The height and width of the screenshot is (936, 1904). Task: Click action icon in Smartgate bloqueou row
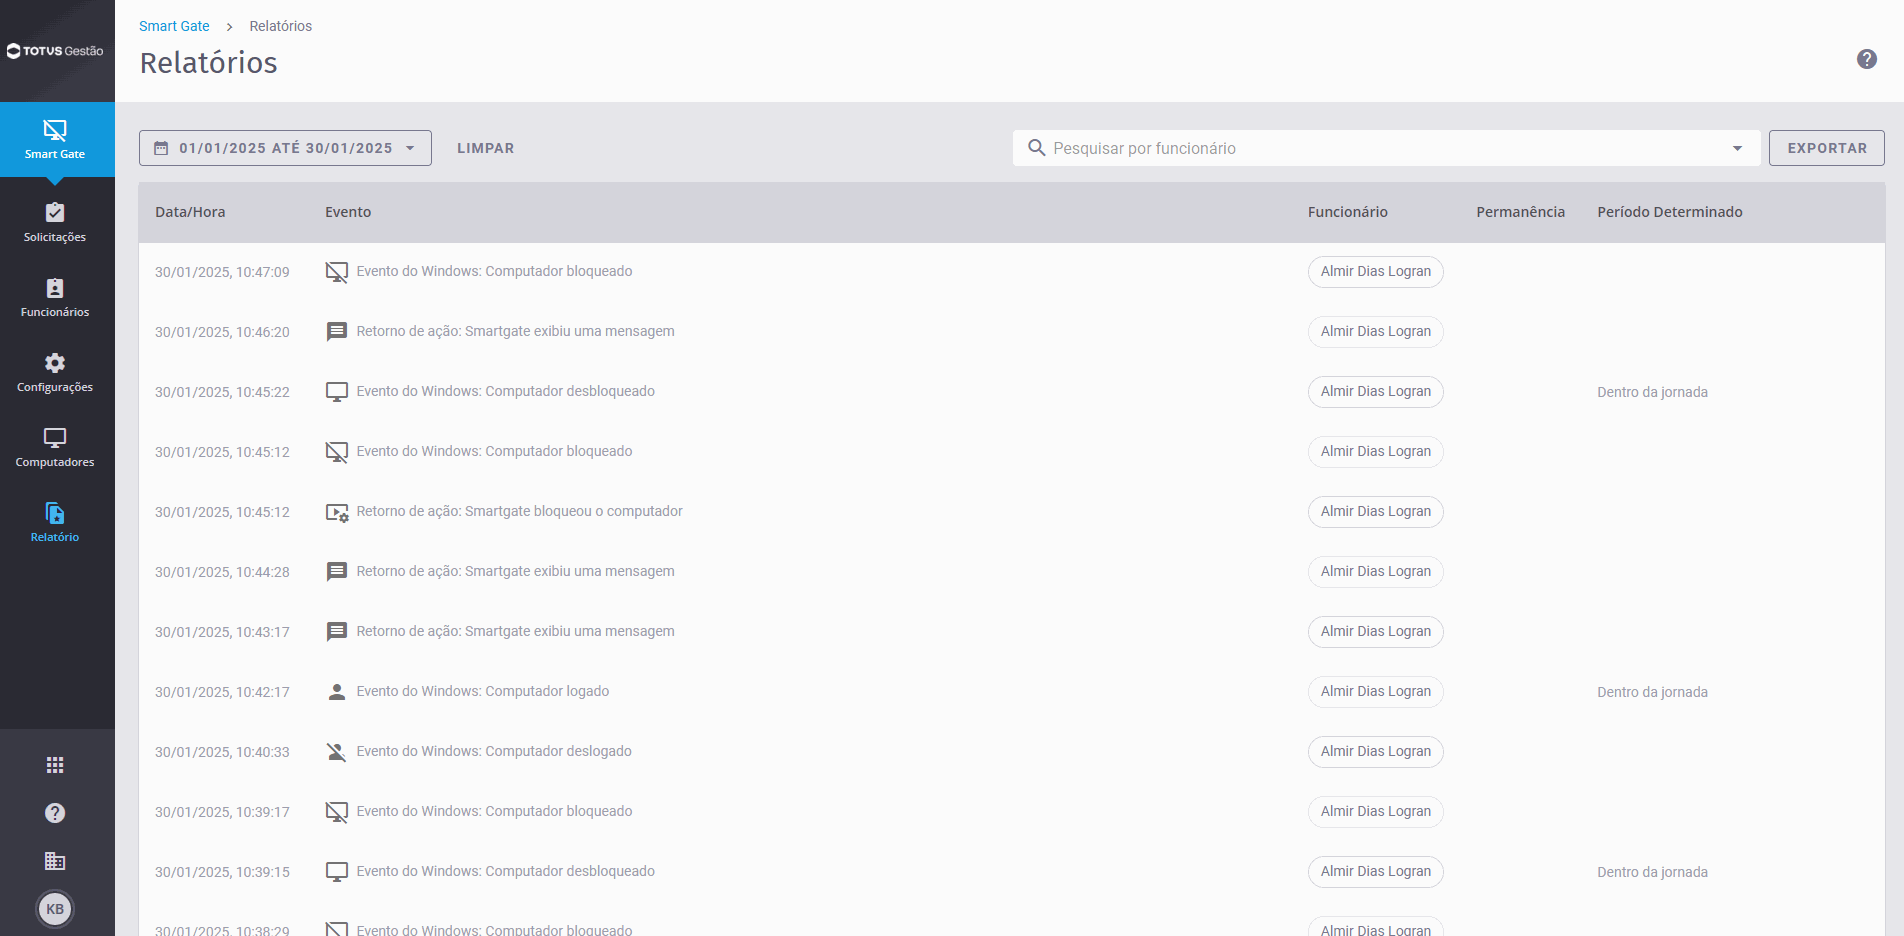coord(337,512)
